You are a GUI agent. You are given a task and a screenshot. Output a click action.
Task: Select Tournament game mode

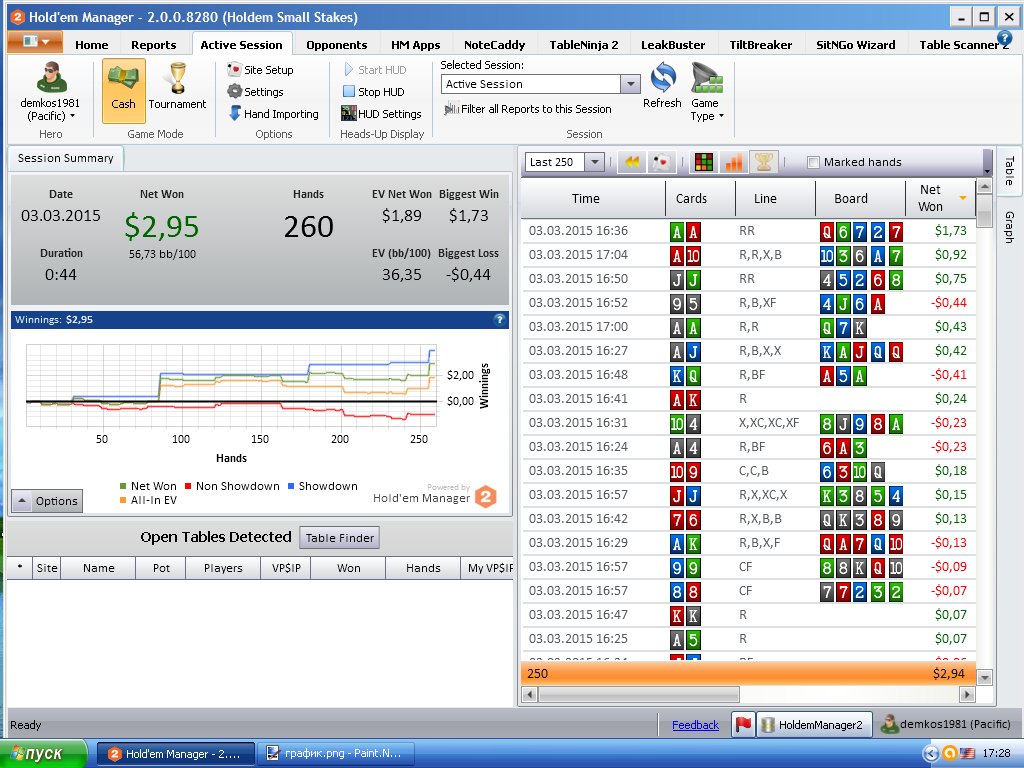pyautogui.click(x=177, y=87)
